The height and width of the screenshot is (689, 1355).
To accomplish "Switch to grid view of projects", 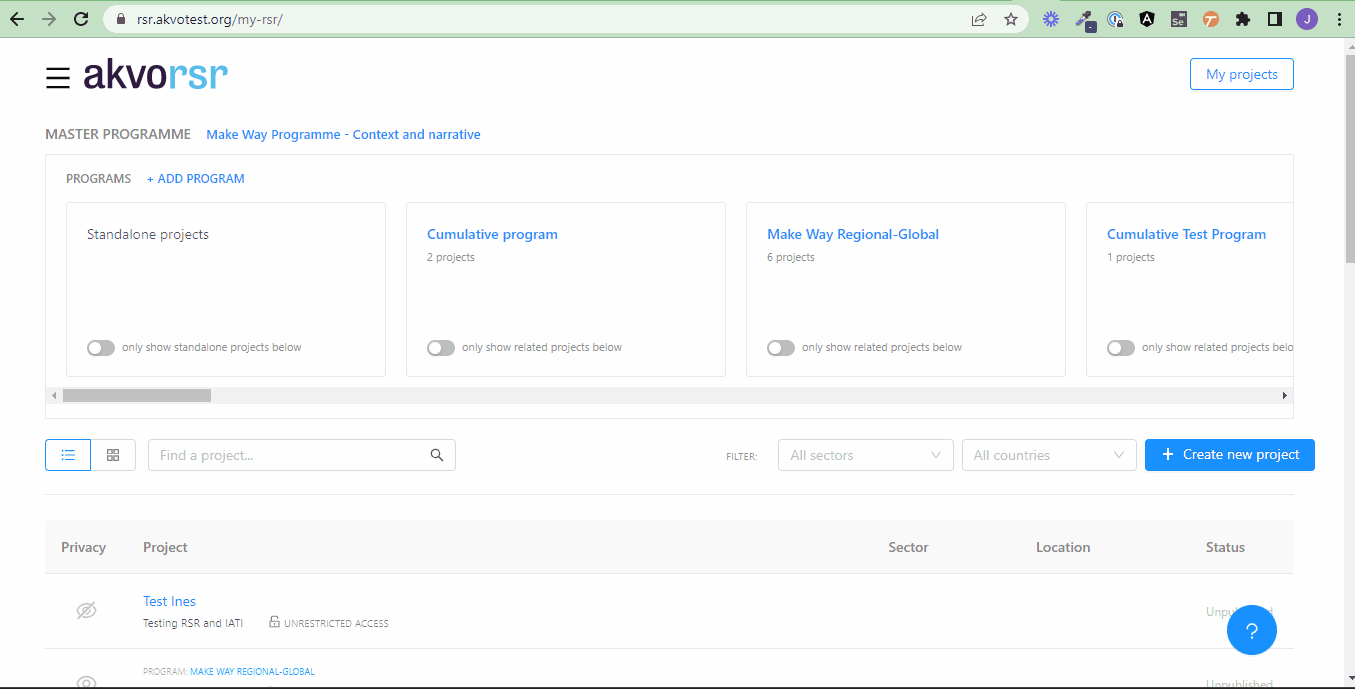I will [113, 455].
